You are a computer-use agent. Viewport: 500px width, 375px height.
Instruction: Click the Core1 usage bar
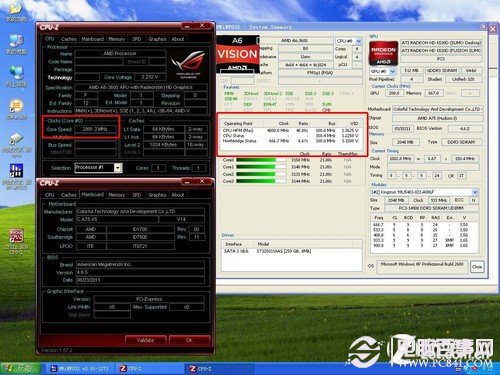(261, 167)
